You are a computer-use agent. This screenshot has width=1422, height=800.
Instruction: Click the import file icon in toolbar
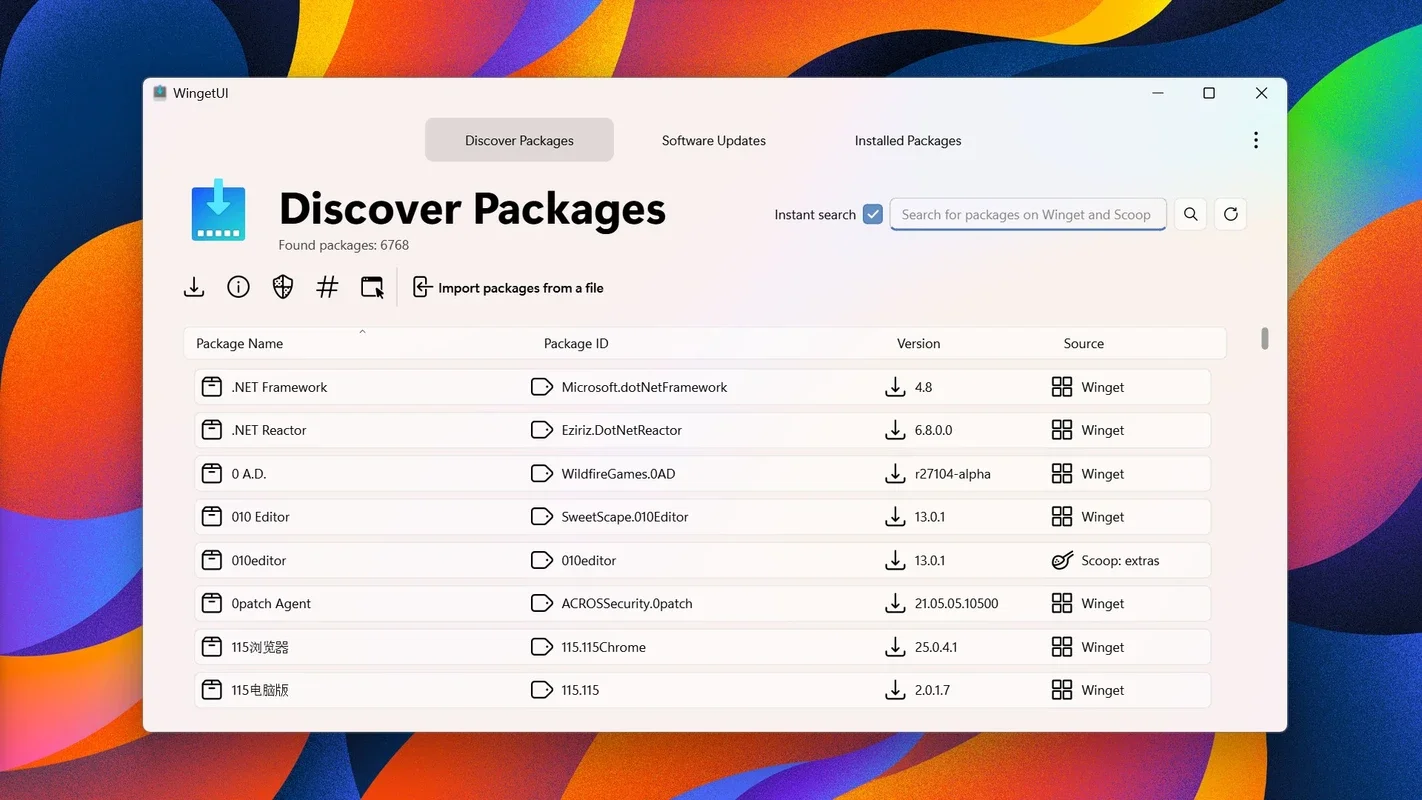point(422,288)
